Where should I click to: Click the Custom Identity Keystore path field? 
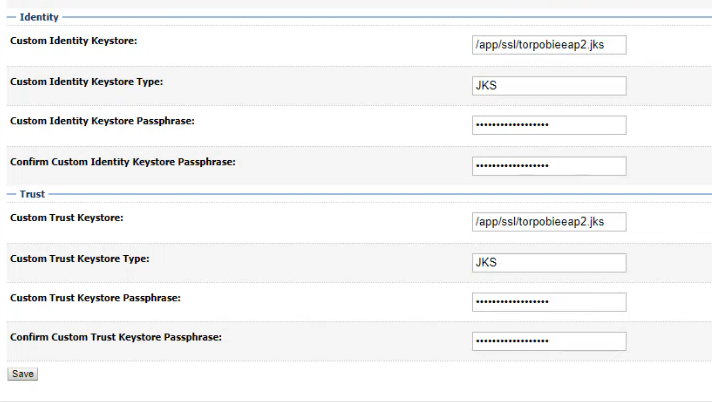point(548,45)
